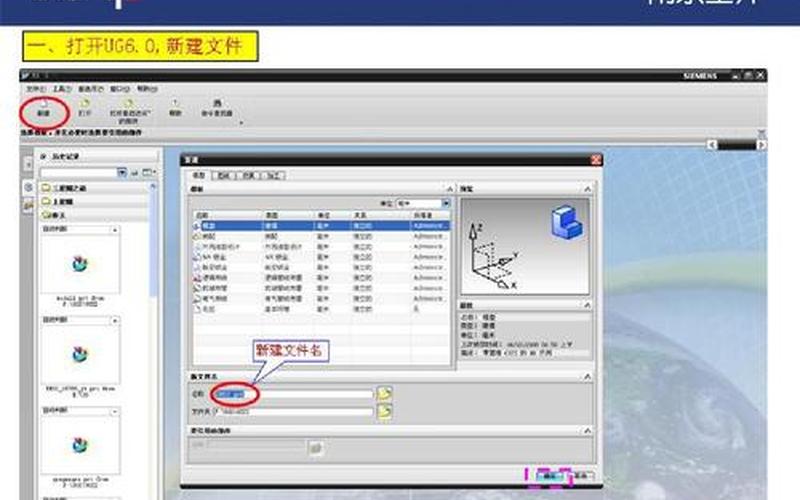This screenshot has width=800, height=500.
Task: Open the 文件 (File) menu
Action: (36, 89)
